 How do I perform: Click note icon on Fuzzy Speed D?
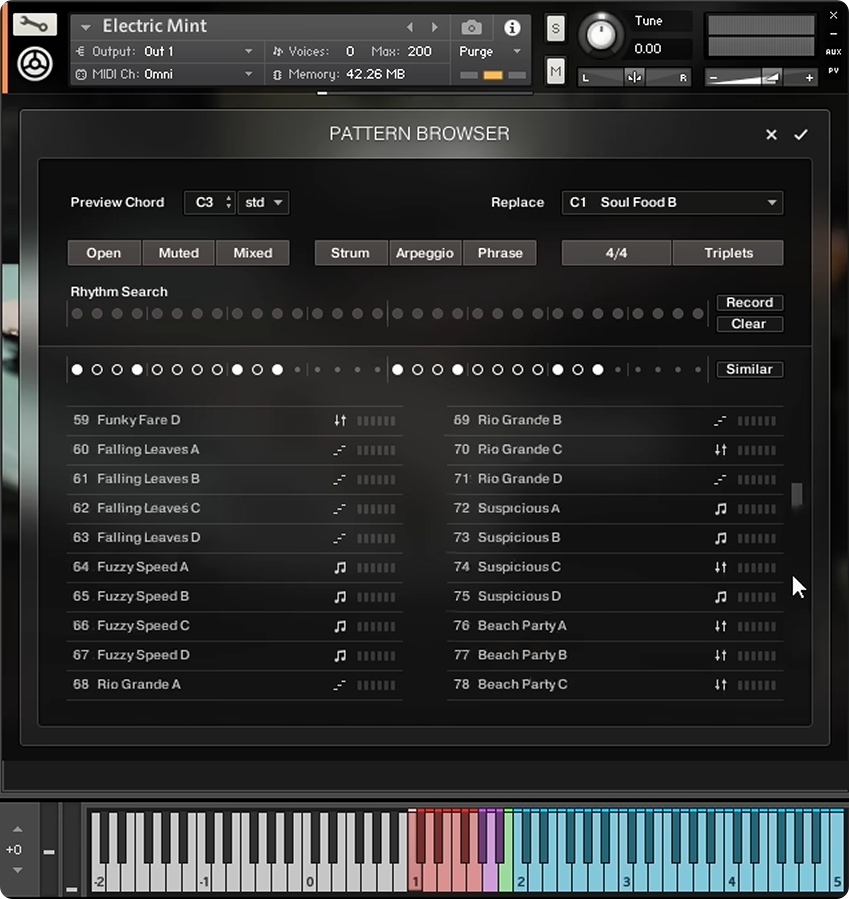340,655
